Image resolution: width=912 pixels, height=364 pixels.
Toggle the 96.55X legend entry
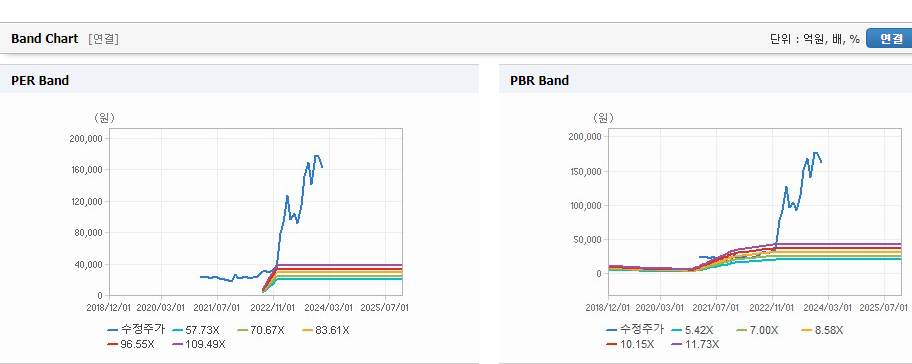[131, 344]
